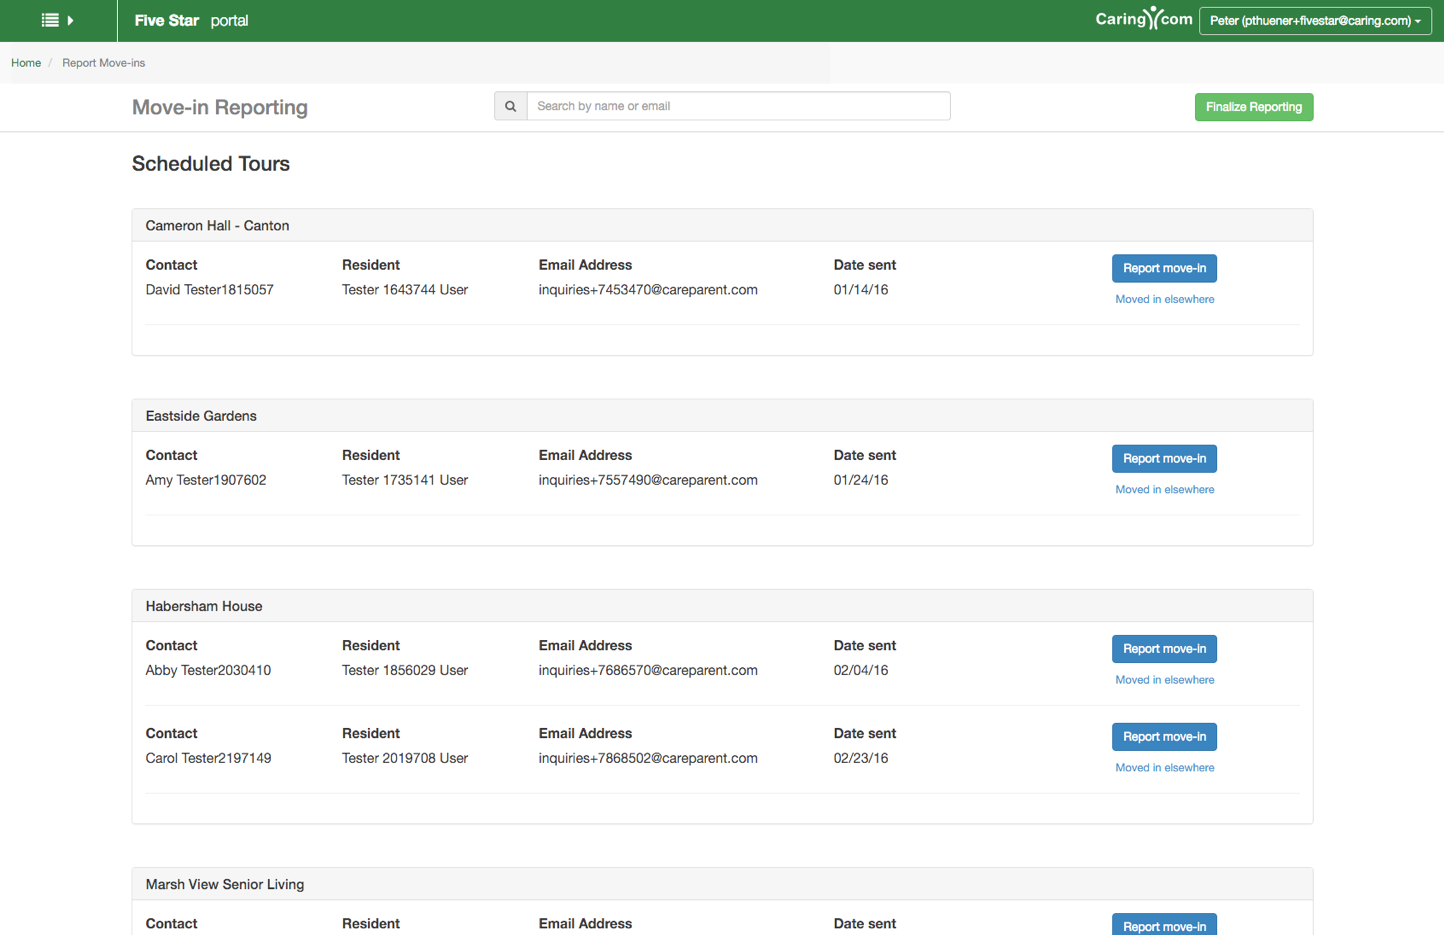Go to Home breadcrumb link
Viewport: 1444px width, 935px height.
26,63
